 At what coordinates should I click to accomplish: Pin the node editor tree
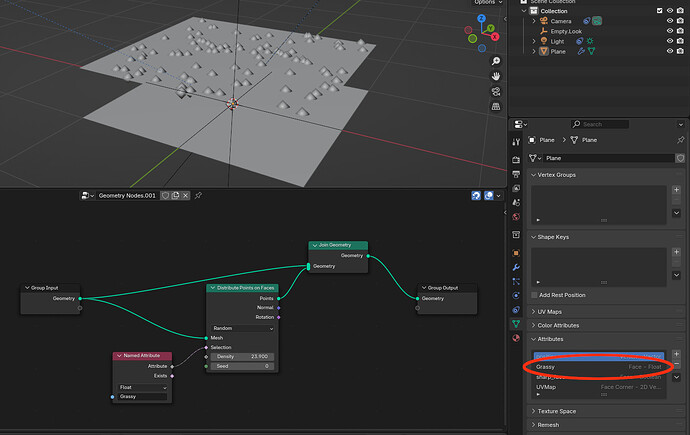point(198,195)
